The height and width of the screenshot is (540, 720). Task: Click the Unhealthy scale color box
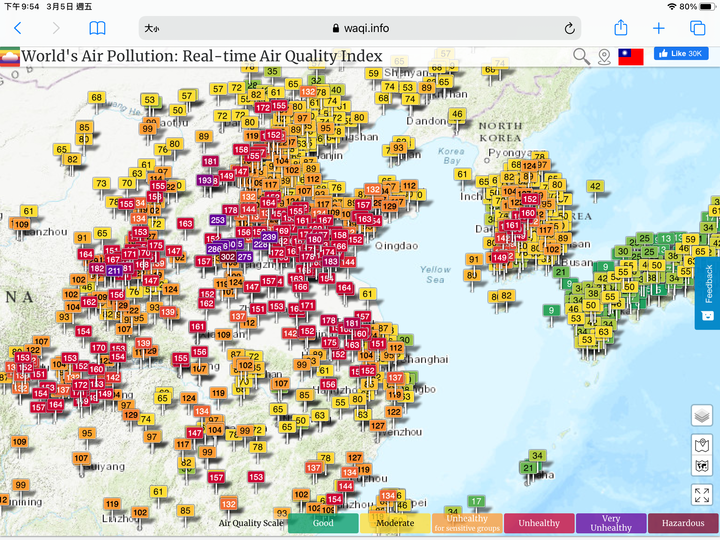pyautogui.click(x=539, y=523)
